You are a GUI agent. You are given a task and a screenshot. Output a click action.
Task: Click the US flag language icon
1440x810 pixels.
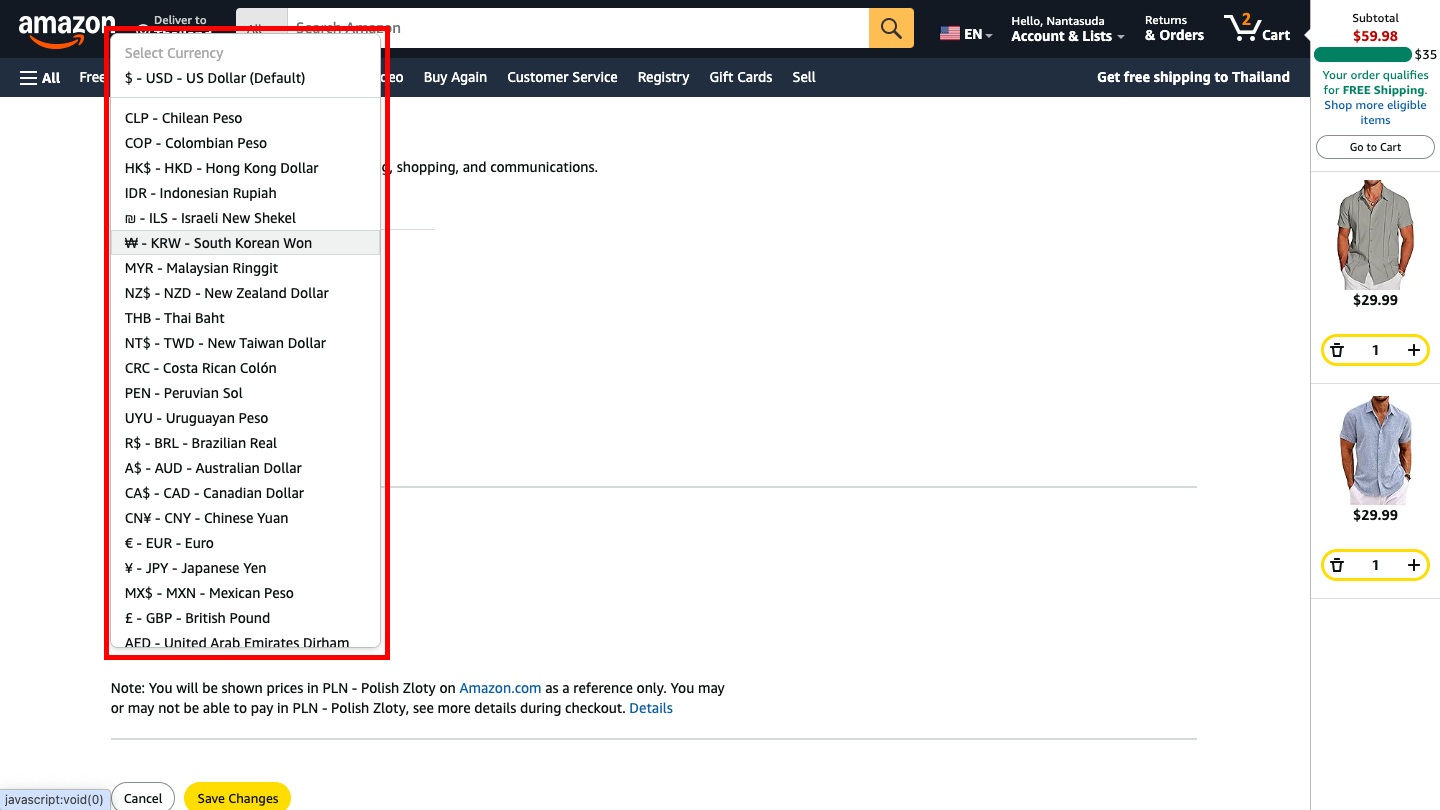click(950, 34)
